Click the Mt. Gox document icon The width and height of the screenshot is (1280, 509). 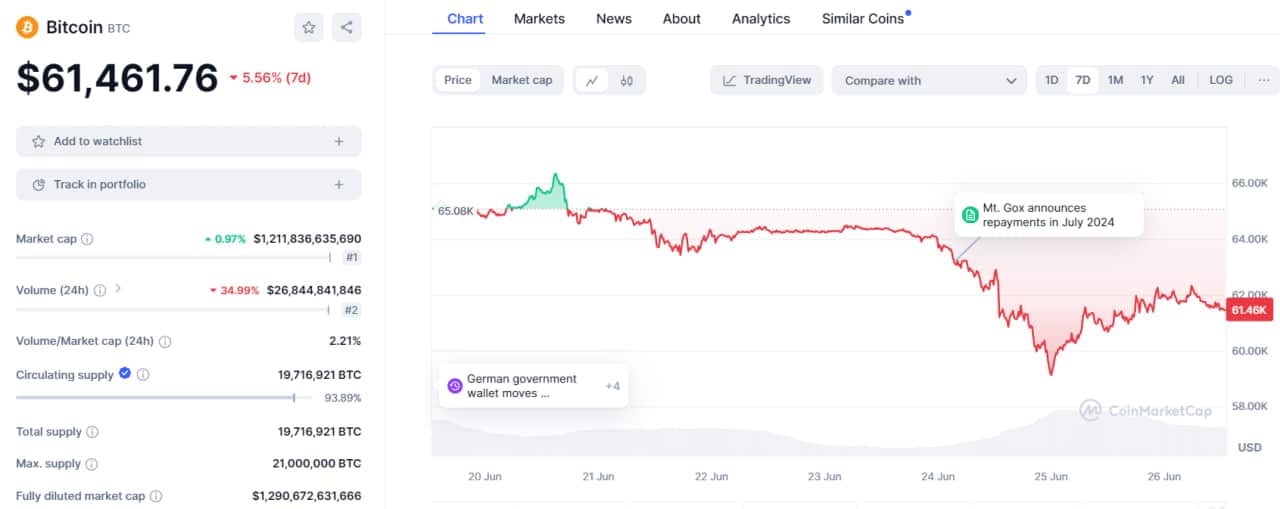pyautogui.click(x=970, y=215)
